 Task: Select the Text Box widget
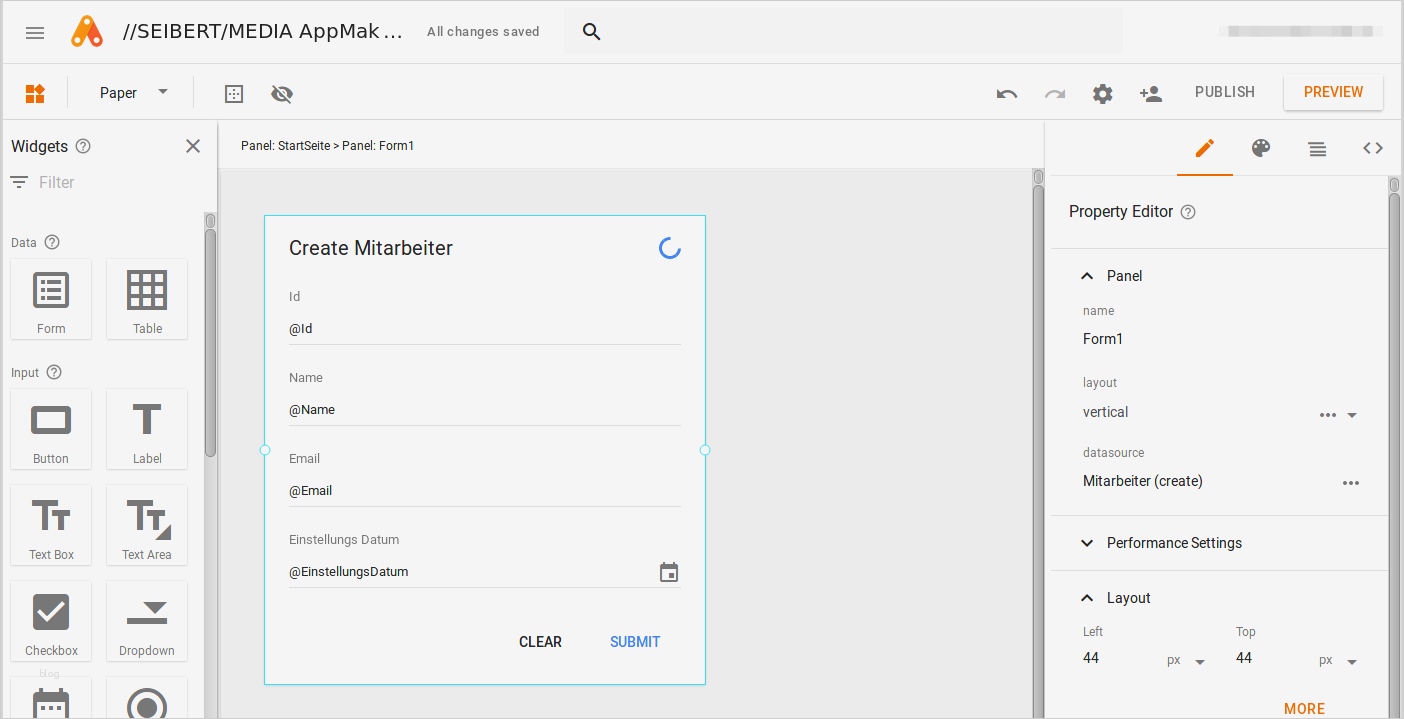(x=51, y=525)
